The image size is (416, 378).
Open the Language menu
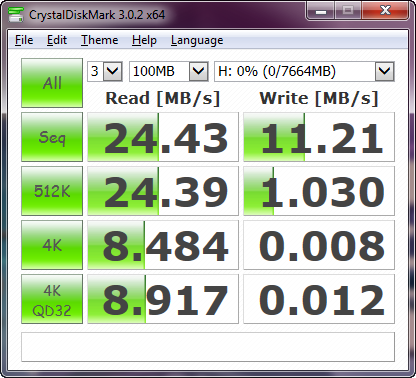(x=197, y=40)
